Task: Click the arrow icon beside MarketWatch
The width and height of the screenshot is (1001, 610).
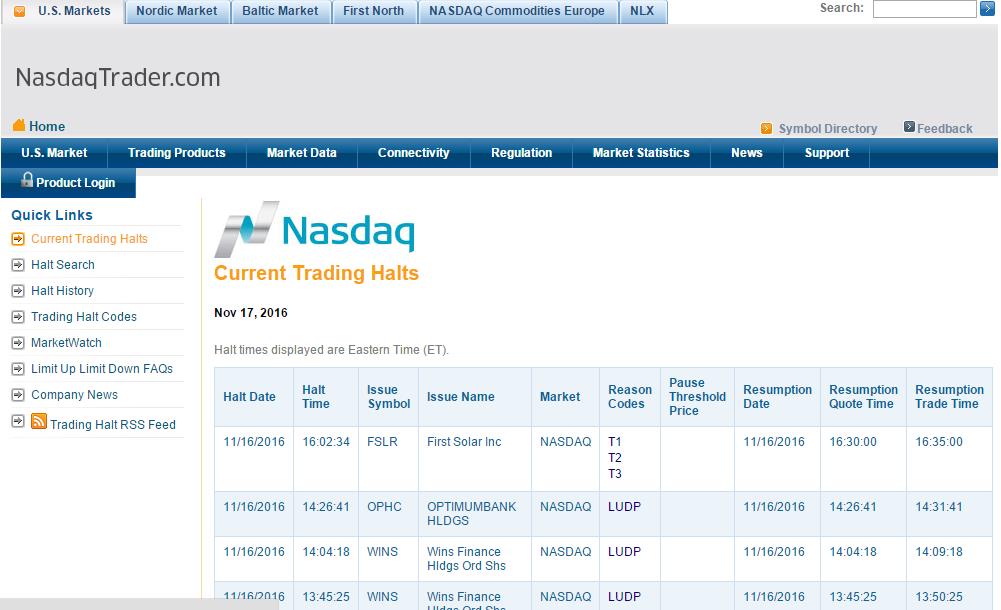Action: 18,343
